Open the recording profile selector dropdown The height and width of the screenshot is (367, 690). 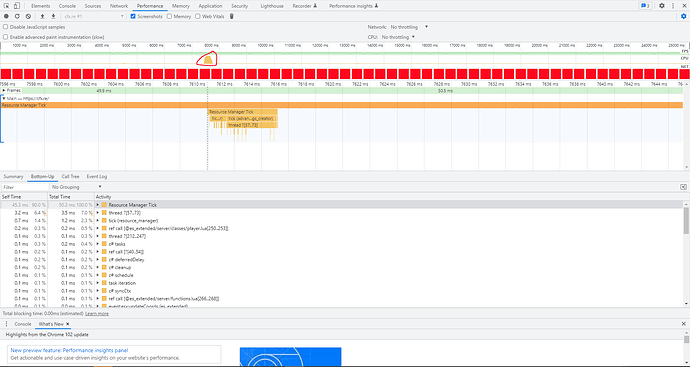tap(94, 16)
